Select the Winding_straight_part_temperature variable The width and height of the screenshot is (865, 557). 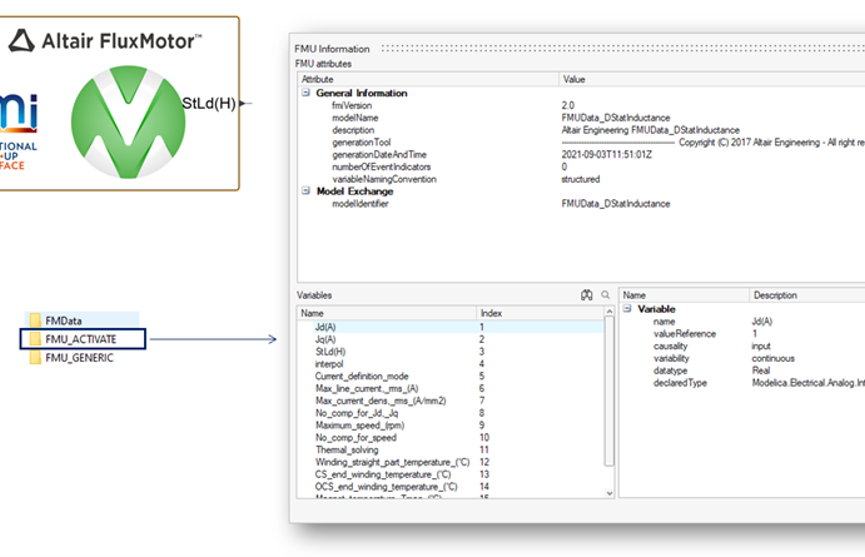point(451,462)
